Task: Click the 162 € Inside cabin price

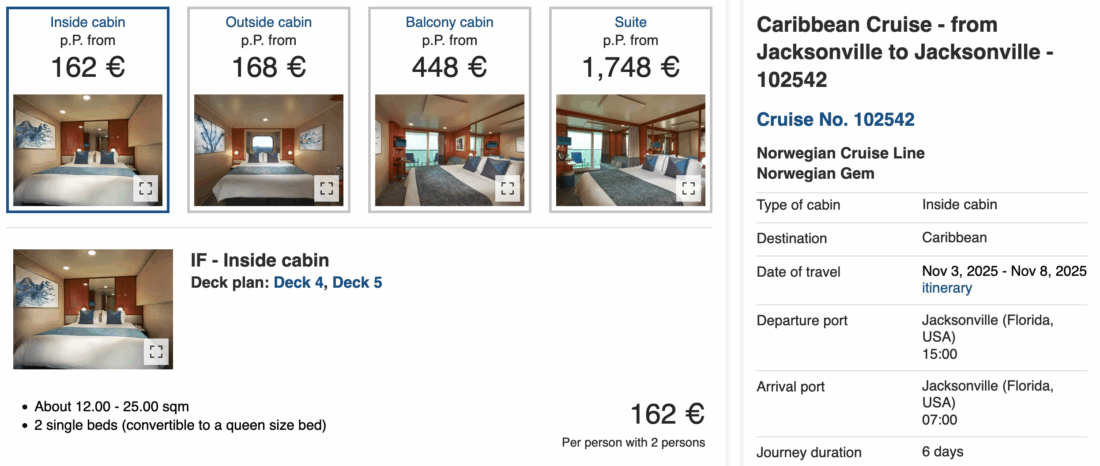Action: (x=88, y=67)
